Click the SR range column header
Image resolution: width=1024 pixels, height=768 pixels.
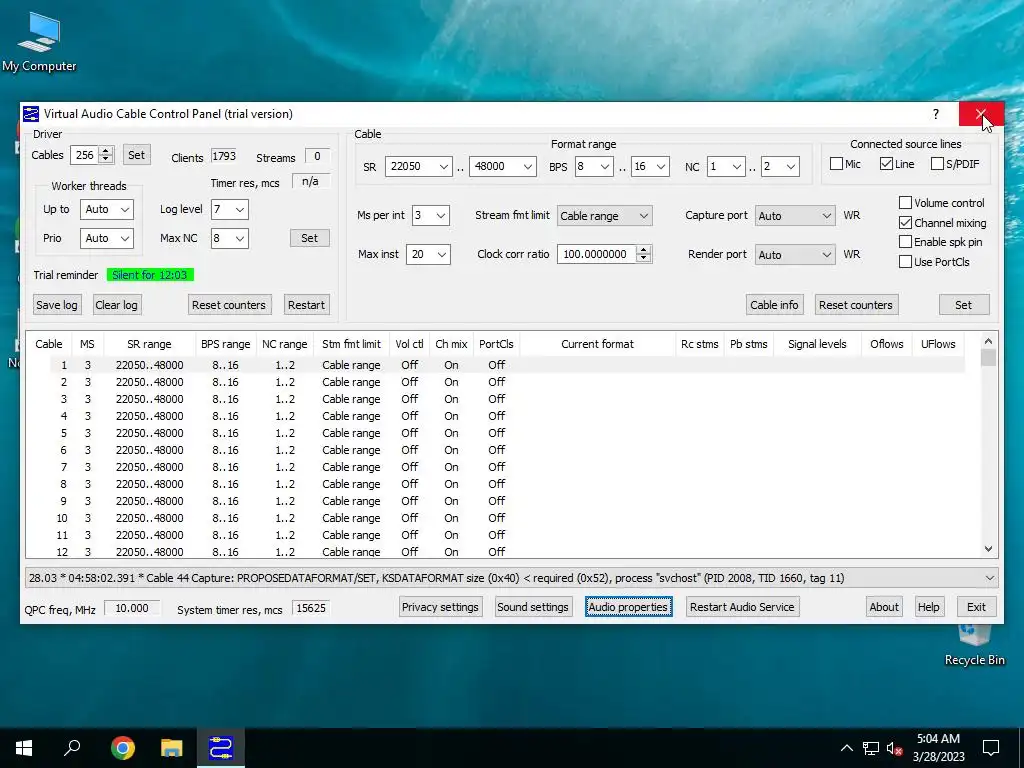[149, 344]
